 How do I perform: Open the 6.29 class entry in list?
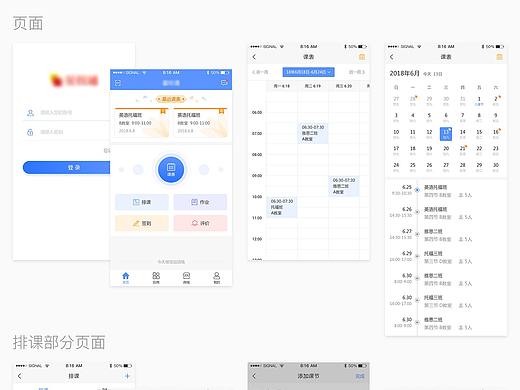click(x=446, y=257)
